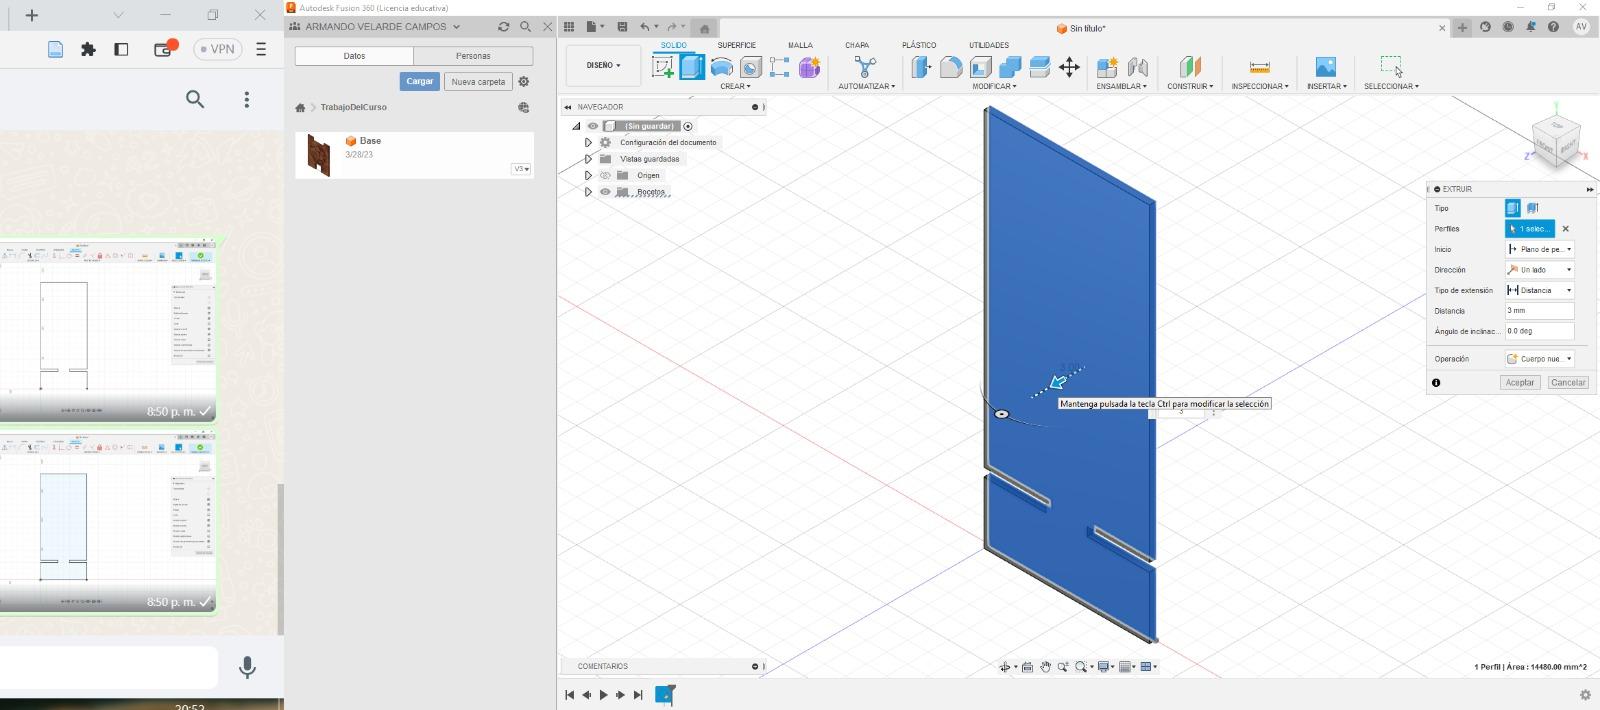Viewport: 1600px width, 710px height.
Task: Expand the Bocetos tree node
Action: 588,192
